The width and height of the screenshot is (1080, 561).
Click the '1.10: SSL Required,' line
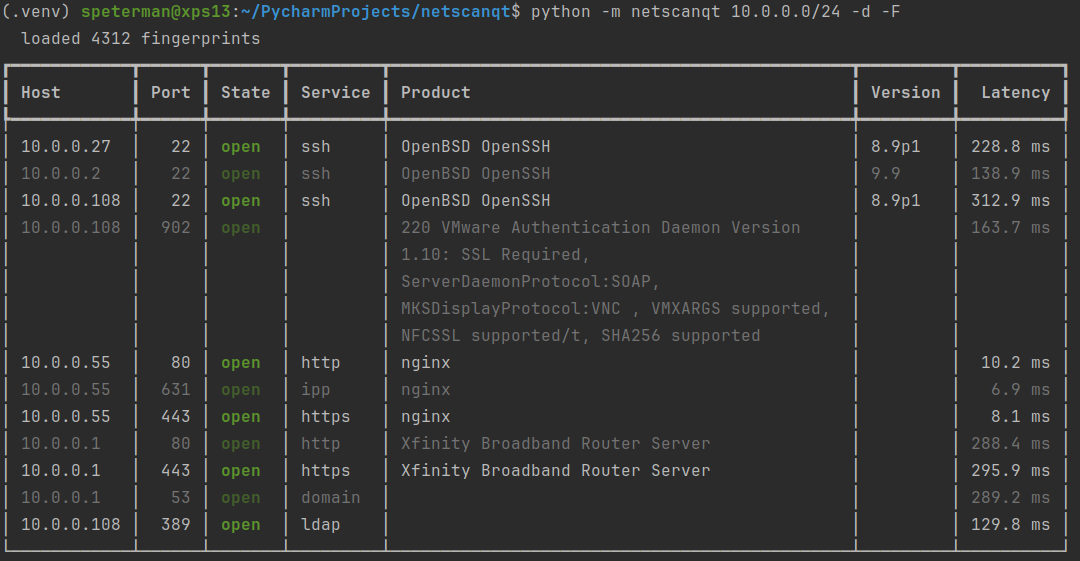495,254
